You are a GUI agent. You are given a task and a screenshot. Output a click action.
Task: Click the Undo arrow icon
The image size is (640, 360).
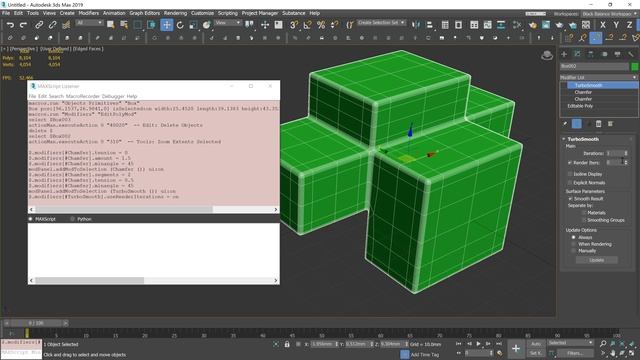10,25
